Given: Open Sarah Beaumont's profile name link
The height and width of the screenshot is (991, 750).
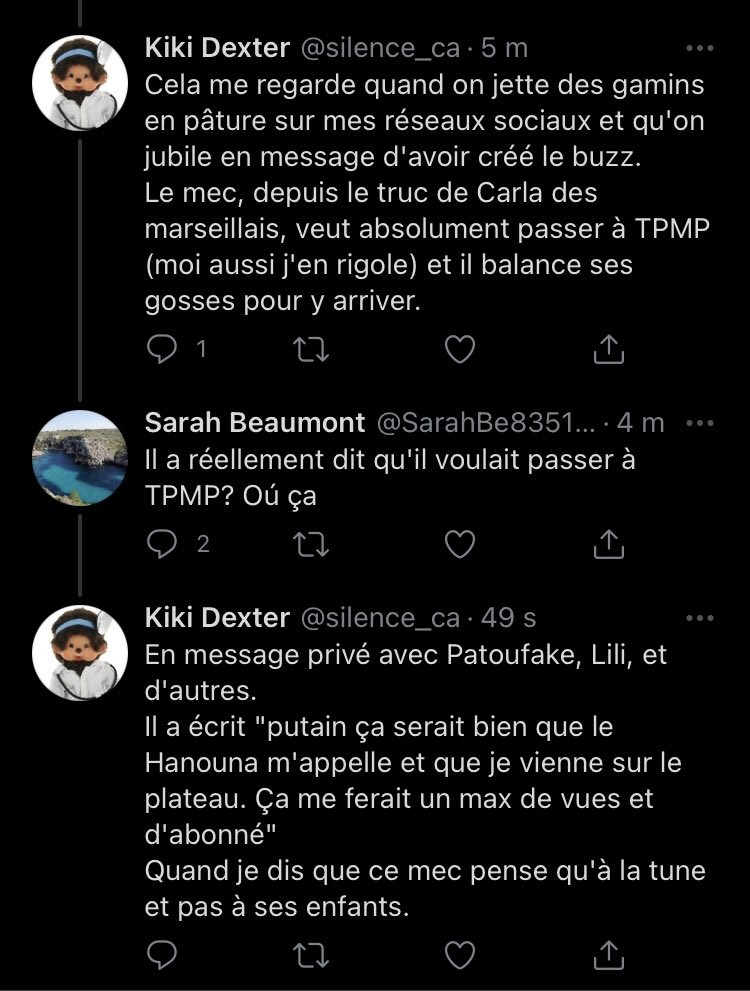Looking at the screenshot, I should (x=255, y=423).
